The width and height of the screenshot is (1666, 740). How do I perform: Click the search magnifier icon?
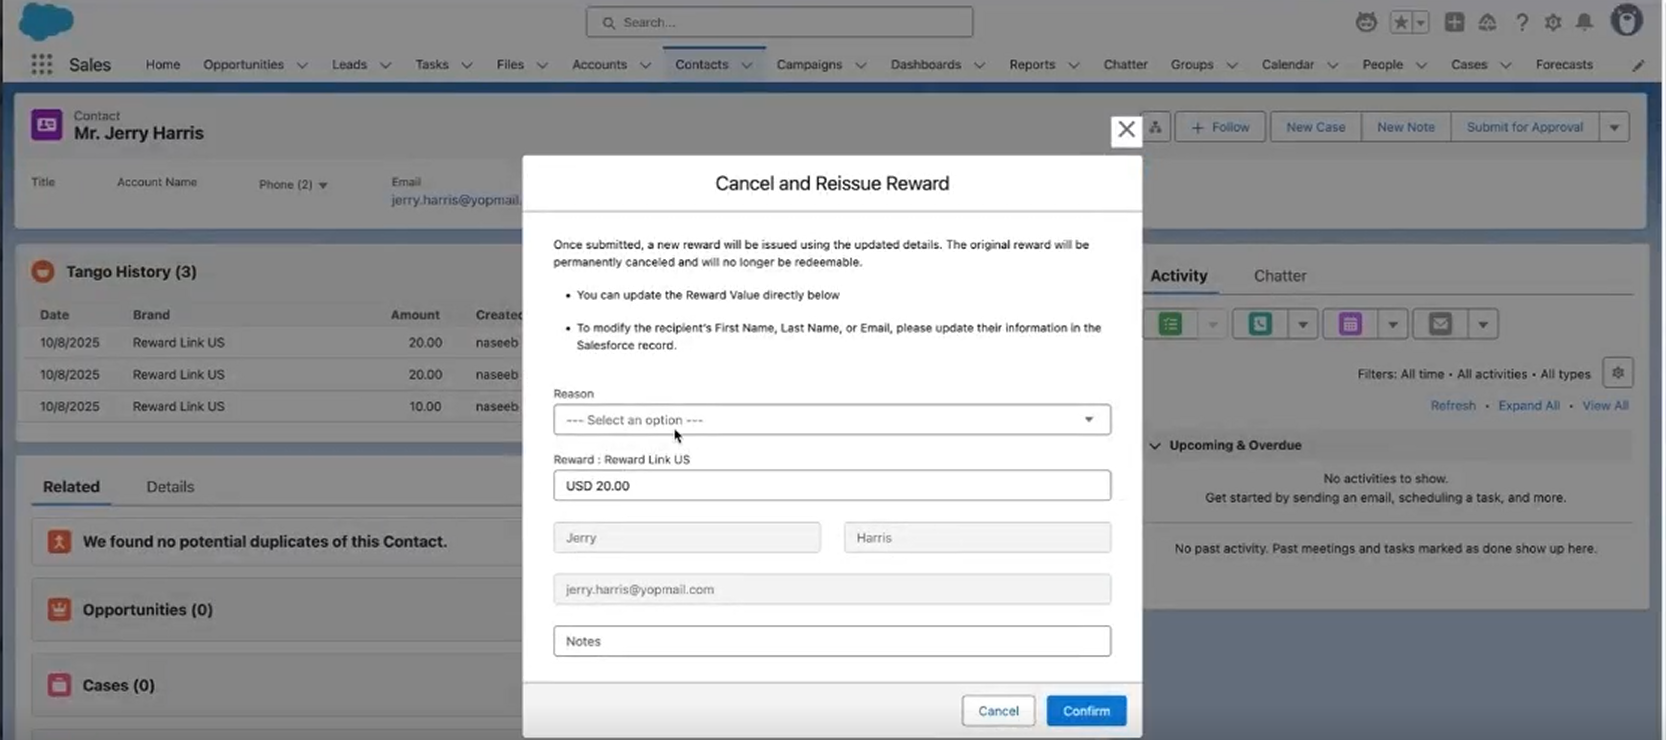(x=608, y=22)
